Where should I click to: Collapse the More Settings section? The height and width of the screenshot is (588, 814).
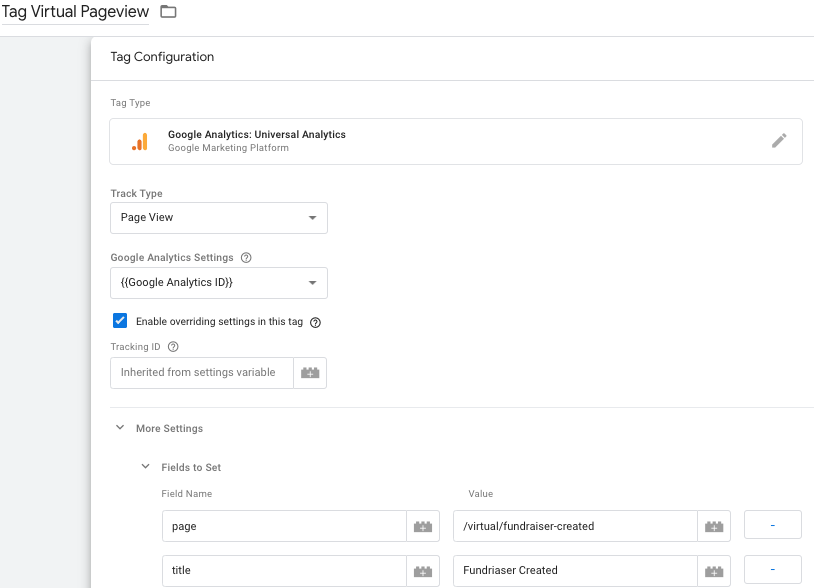pos(120,428)
